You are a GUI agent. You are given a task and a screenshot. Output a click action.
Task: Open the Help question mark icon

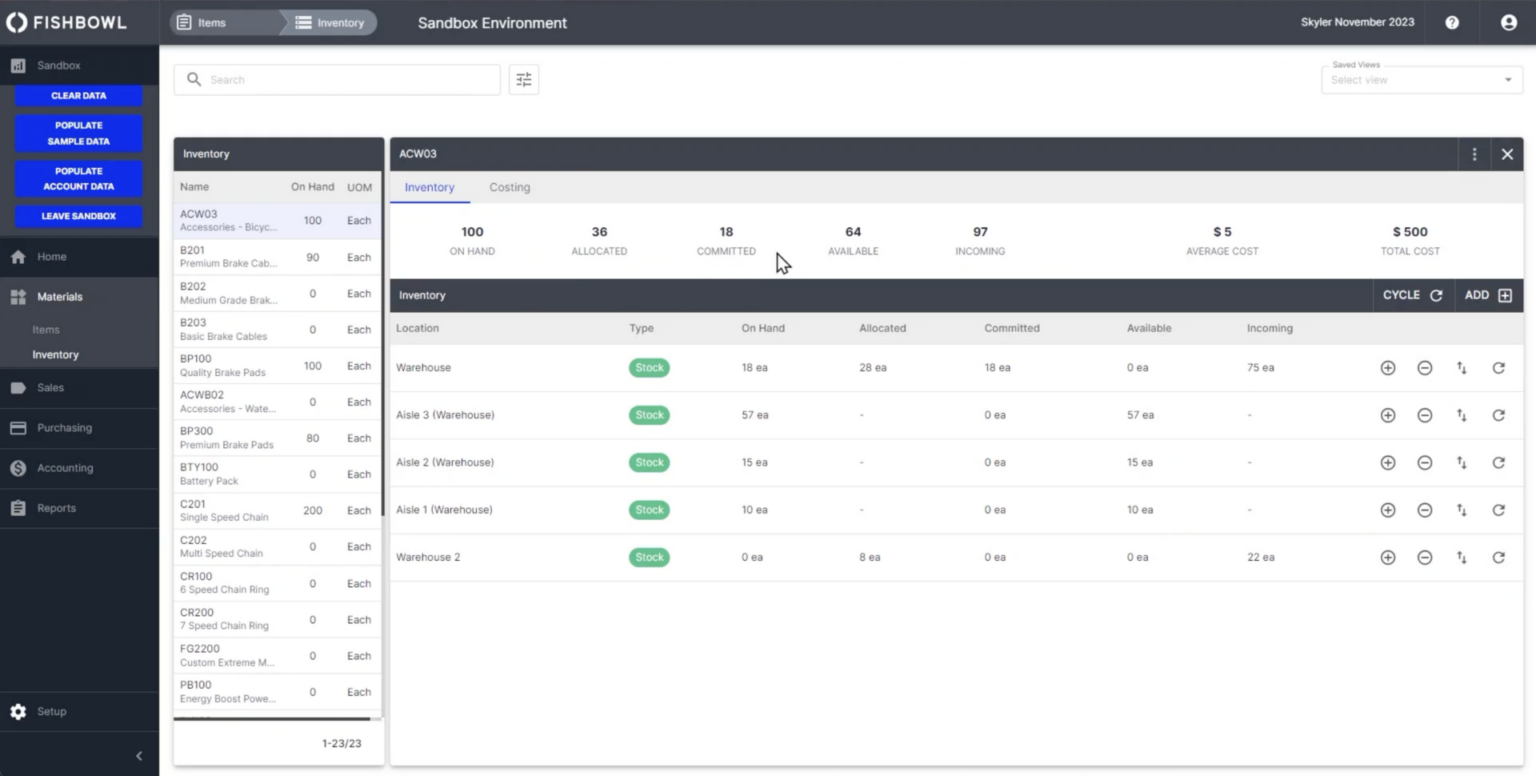coord(1451,21)
